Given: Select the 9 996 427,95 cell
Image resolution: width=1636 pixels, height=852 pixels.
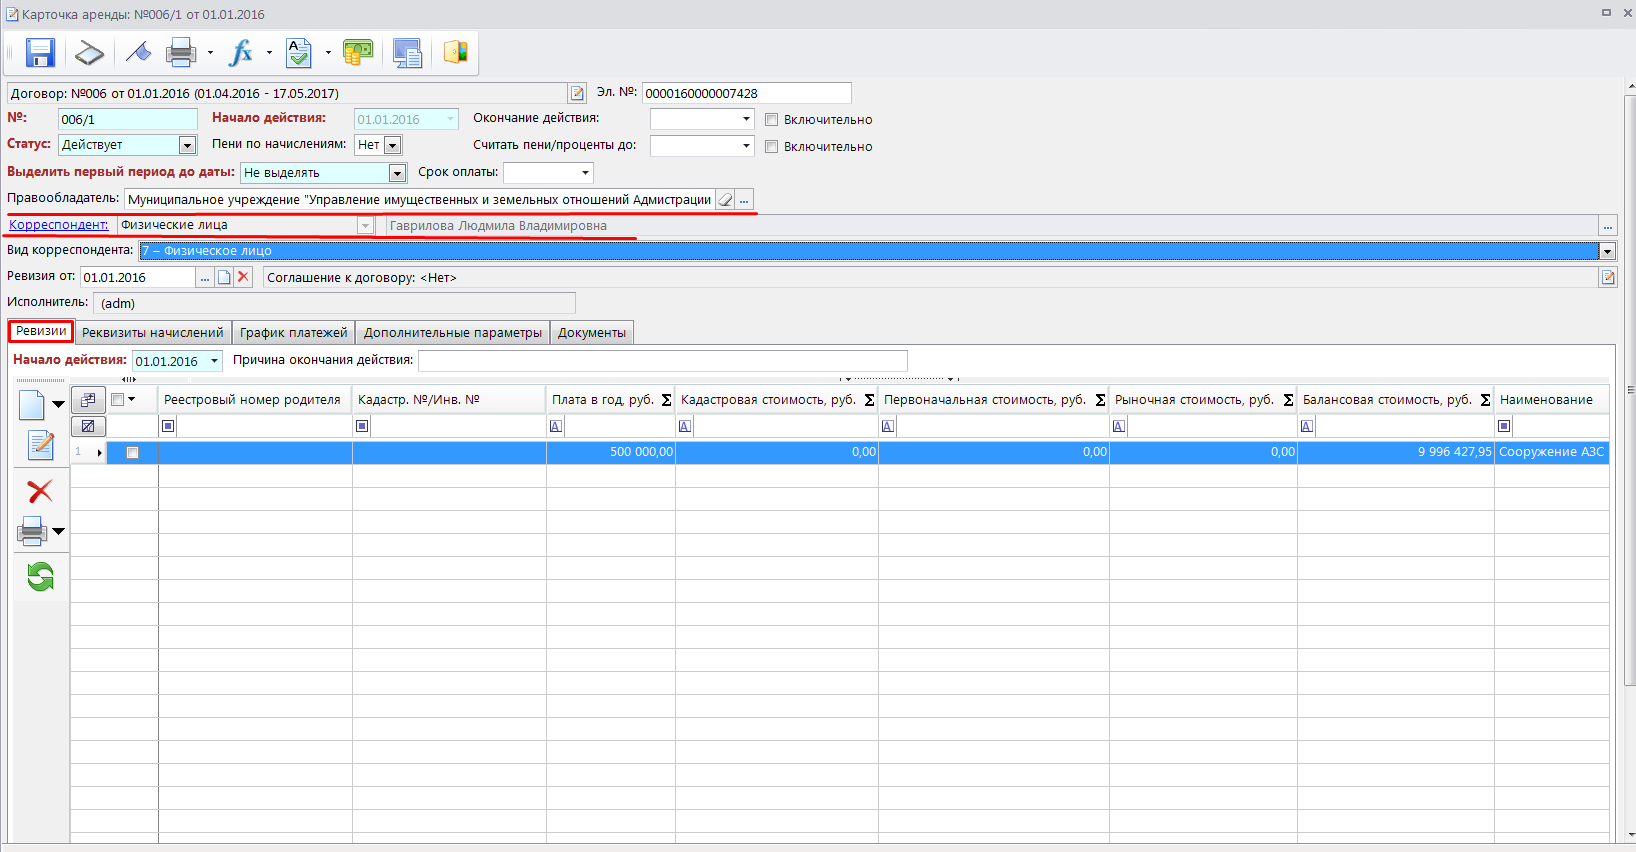Looking at the screenshot, I should click(1396, 452).
